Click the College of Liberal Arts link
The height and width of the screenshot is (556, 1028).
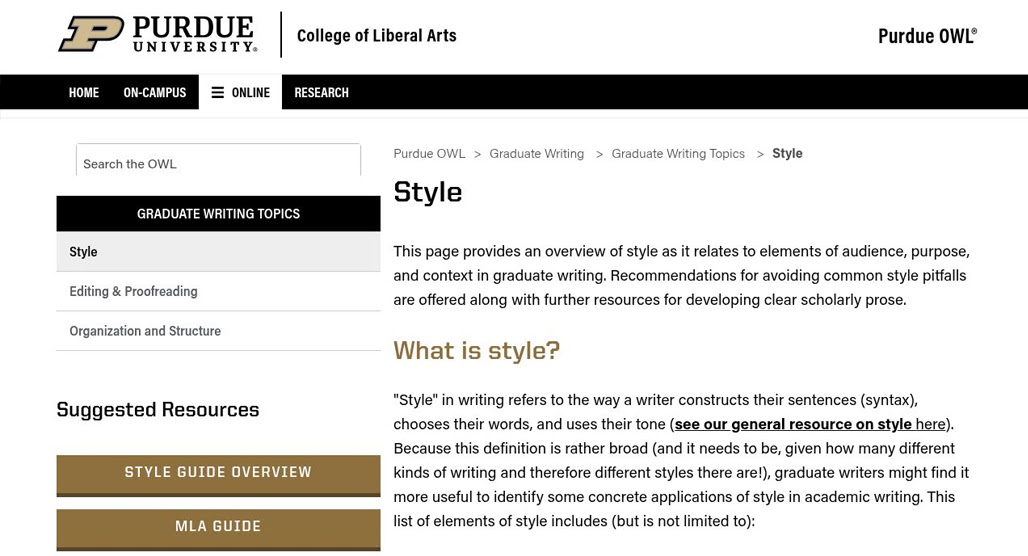pyautogui.click(x=376, y=35)
